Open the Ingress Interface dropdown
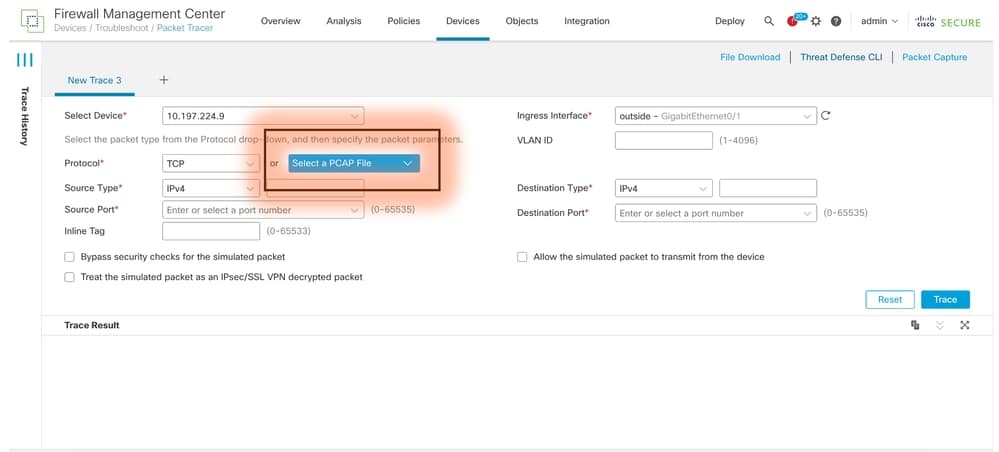999x452 pixels. coord(715,116)
